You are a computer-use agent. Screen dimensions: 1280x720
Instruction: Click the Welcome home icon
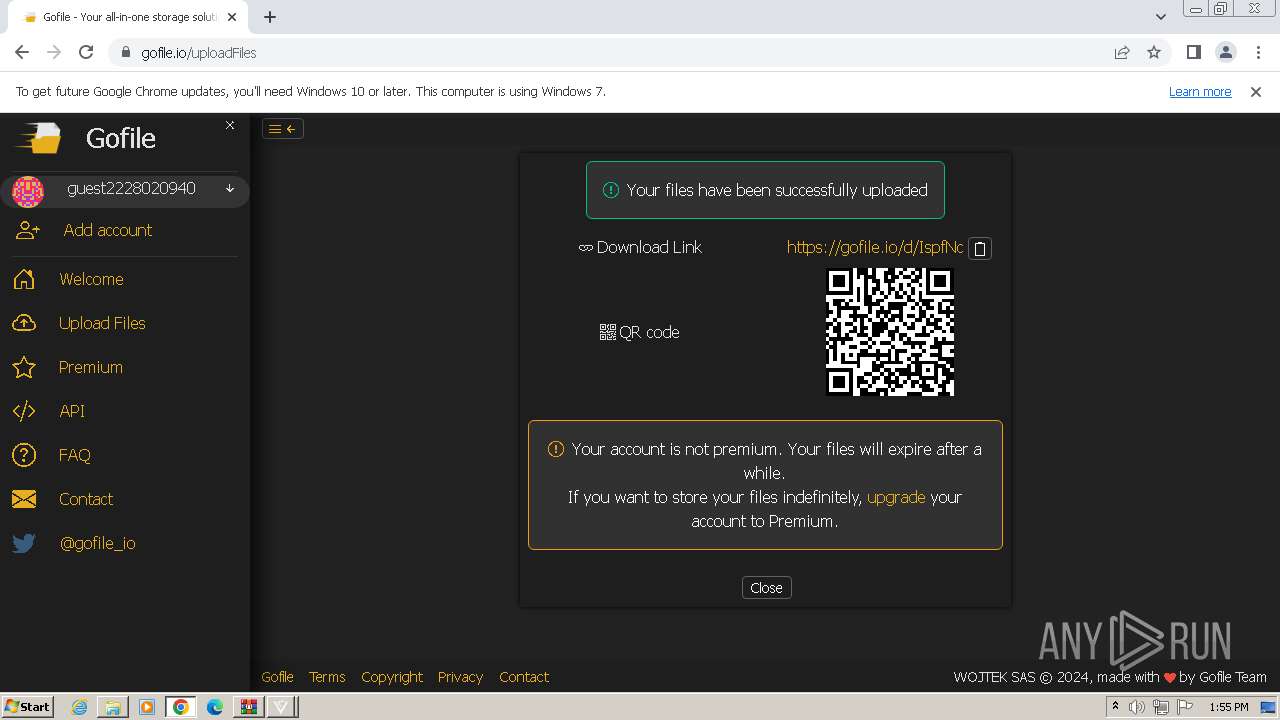(x=24, y=279)
